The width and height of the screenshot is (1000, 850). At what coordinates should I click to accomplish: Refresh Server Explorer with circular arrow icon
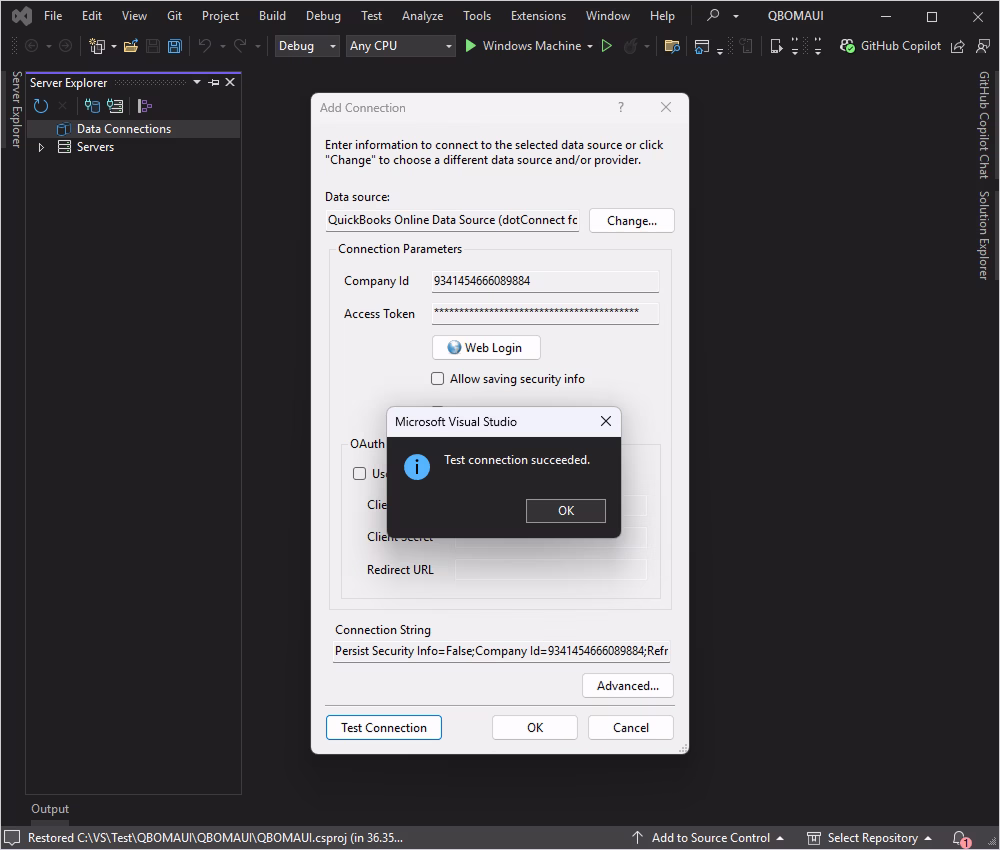41,106
